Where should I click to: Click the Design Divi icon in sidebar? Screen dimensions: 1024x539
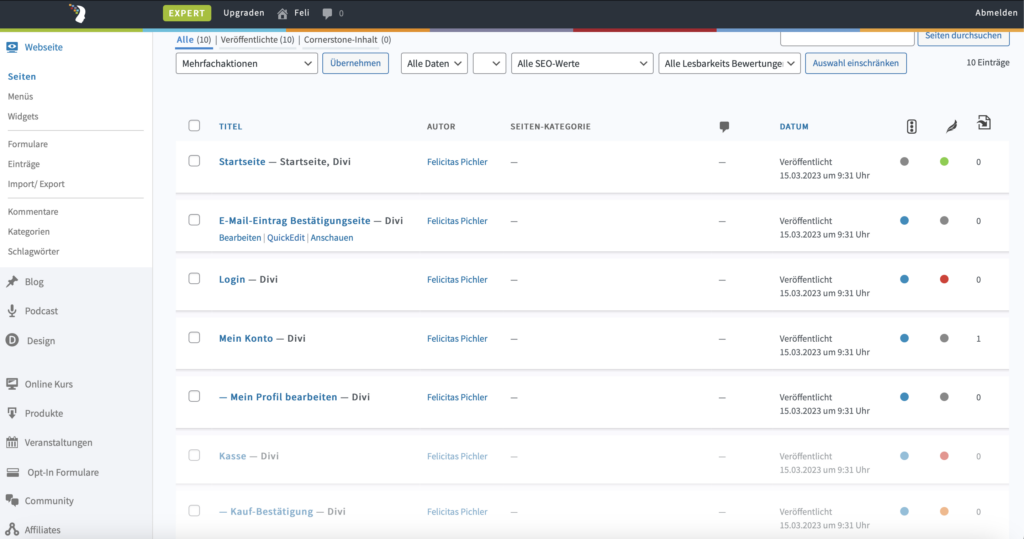coord(12,340)
